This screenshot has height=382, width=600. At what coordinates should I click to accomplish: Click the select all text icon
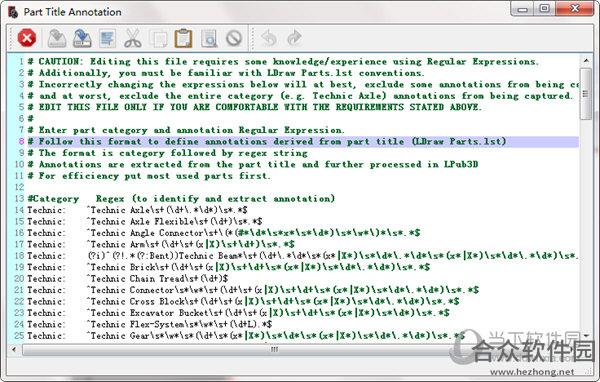[108, 38]
